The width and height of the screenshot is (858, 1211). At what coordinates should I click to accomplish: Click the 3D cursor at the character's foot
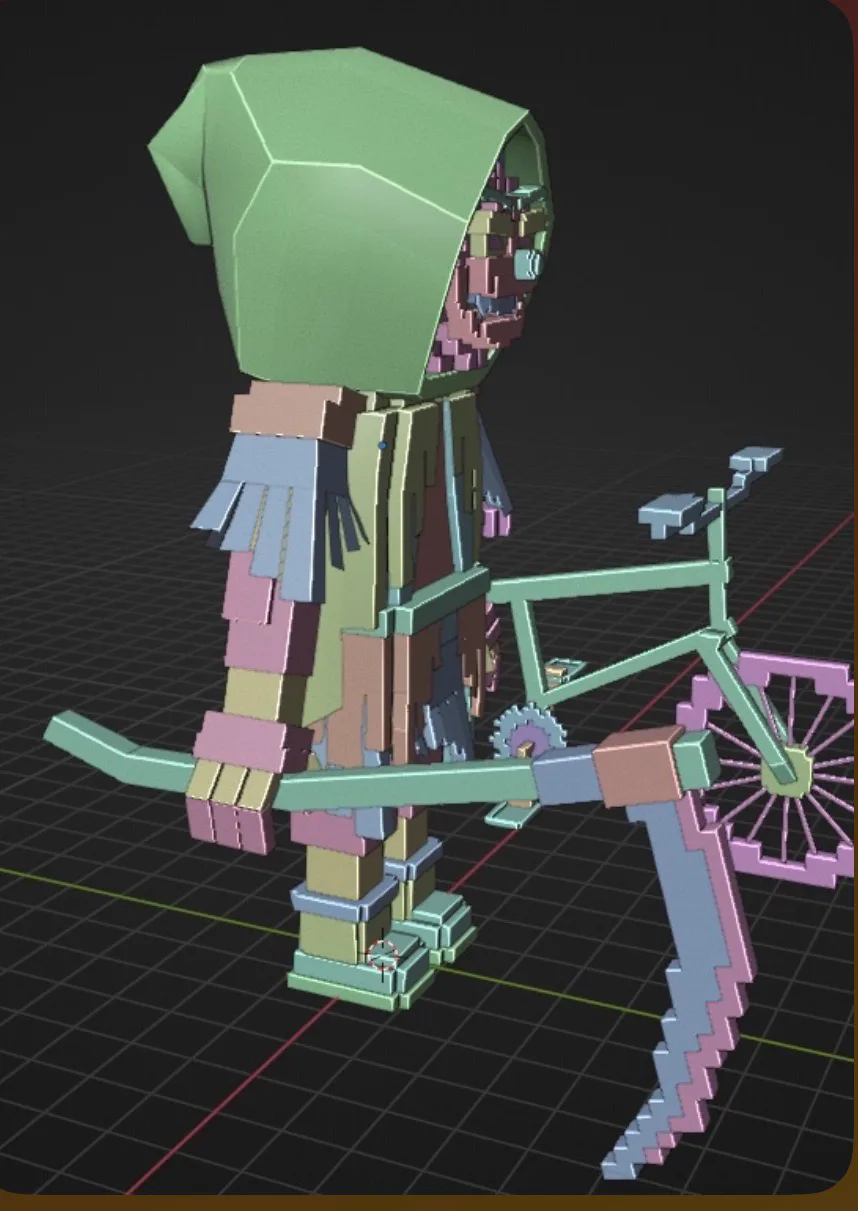tap(384, 956)
